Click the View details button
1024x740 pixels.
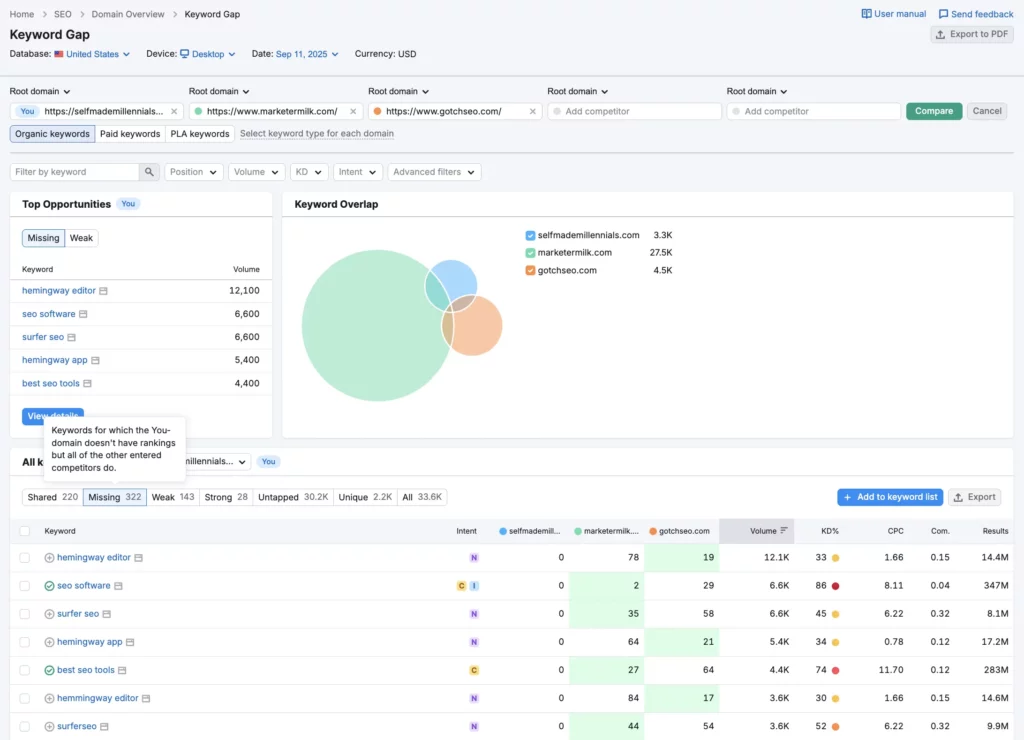pos(52,416)
